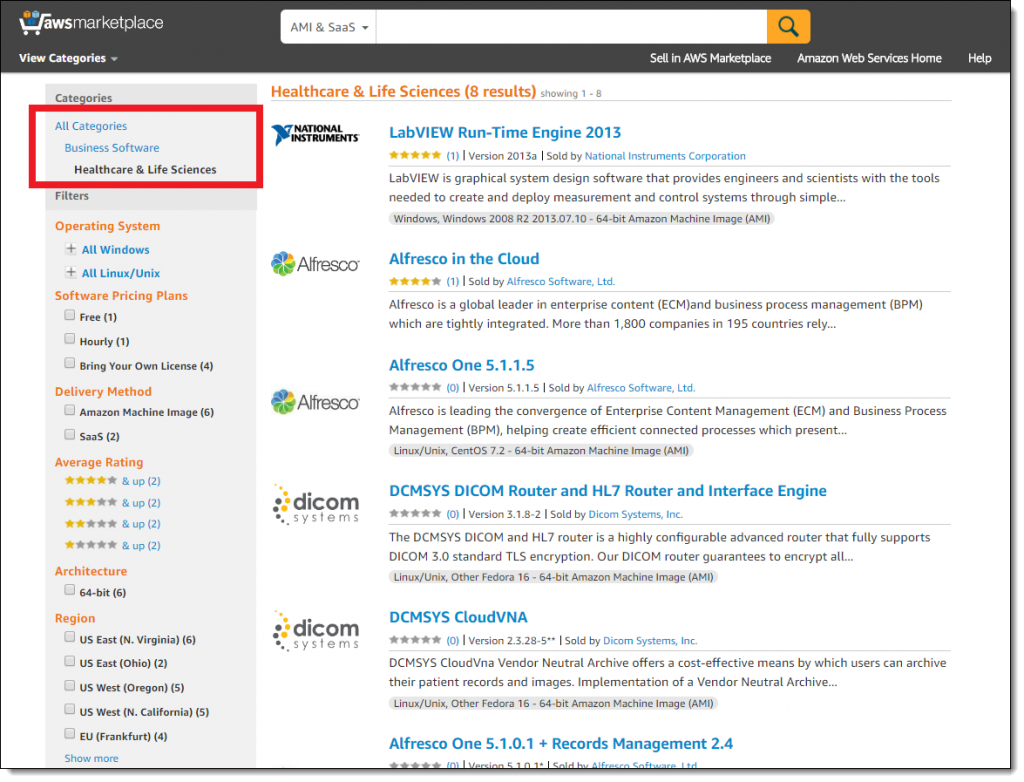The image size is (1024, 782).
Task: Filter by 1 star & up rating
Action: click(x=112, y=545)
